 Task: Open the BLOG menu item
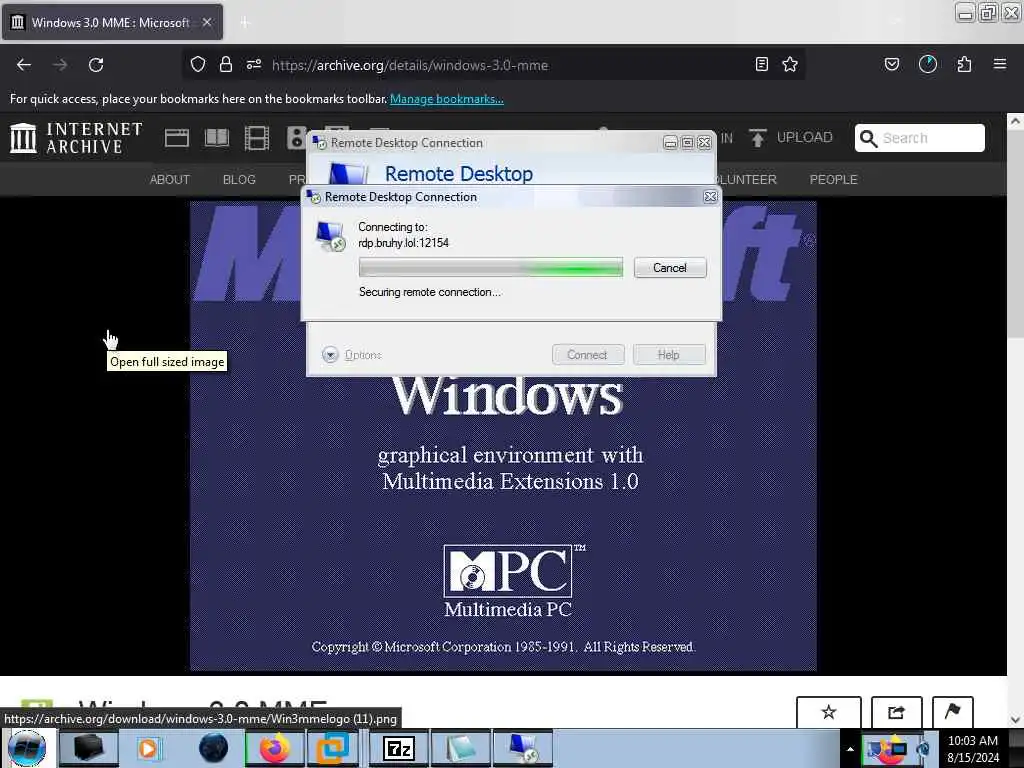tap(239, 180)
